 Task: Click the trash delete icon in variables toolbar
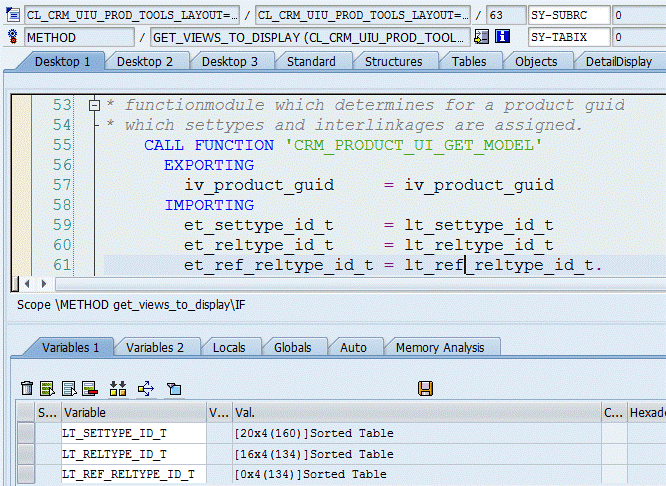(x=27, y=388)
